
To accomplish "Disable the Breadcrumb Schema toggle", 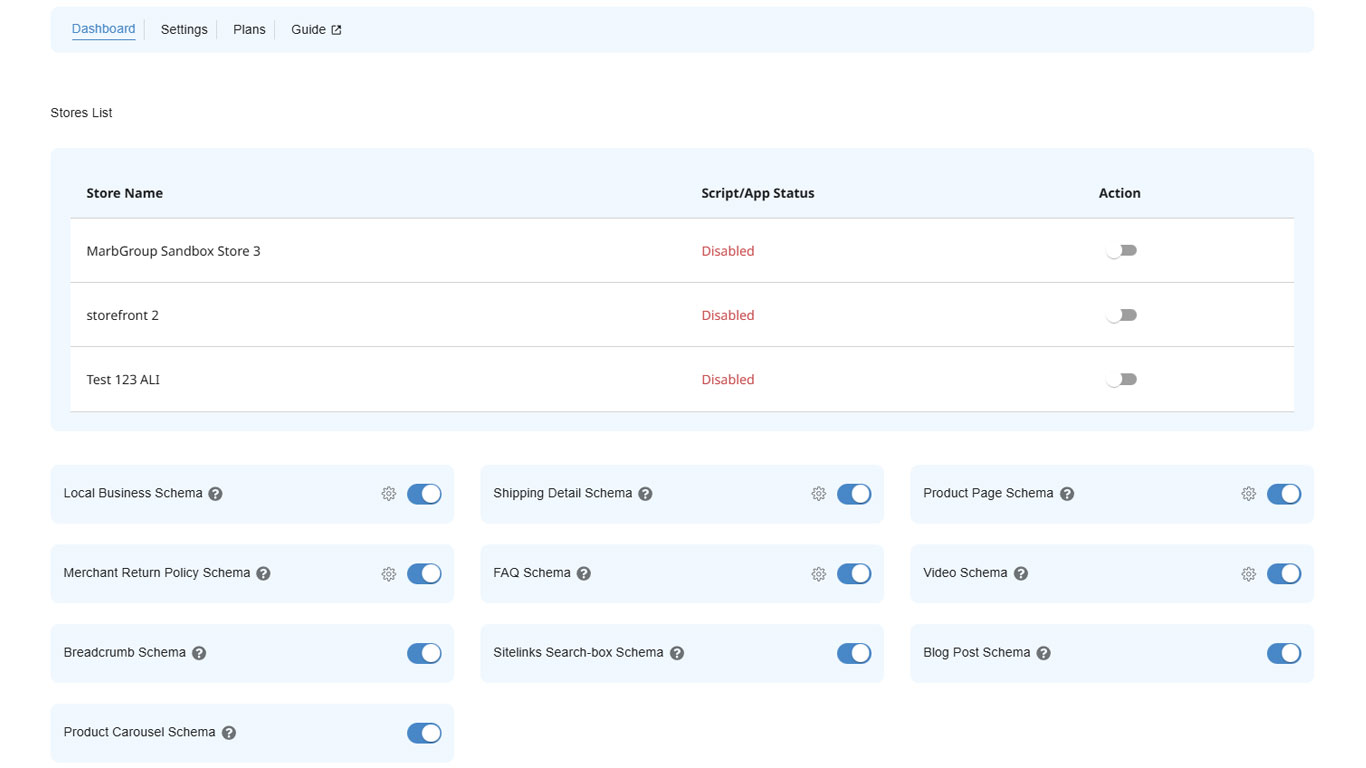I will point(424,654).
